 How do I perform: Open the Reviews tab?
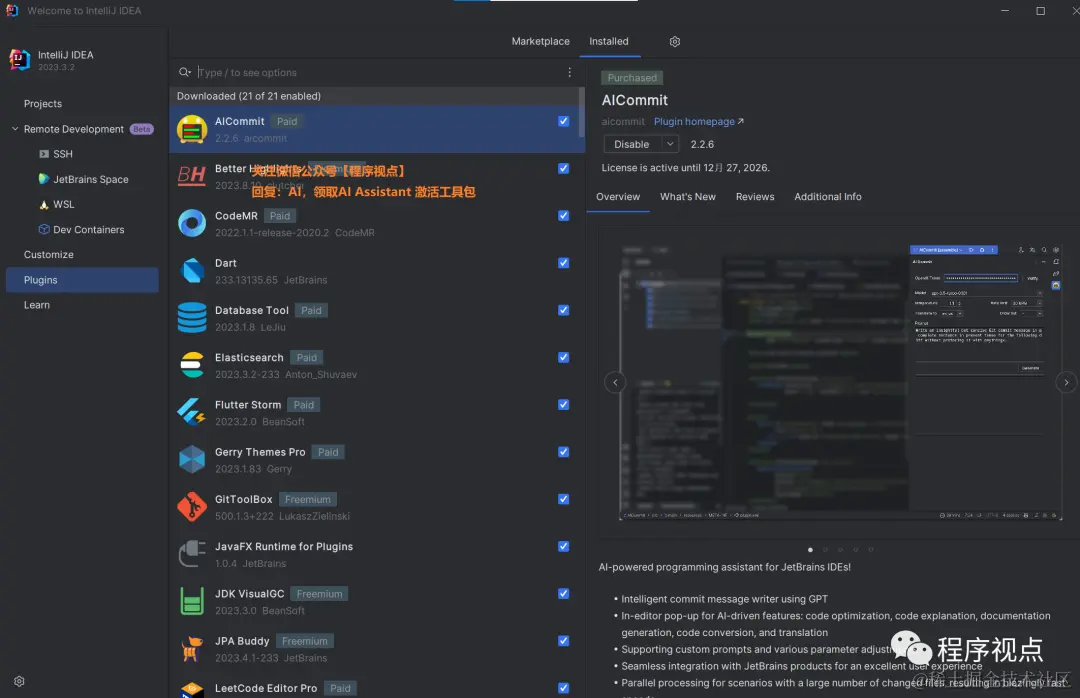click(x=755, y=197)
